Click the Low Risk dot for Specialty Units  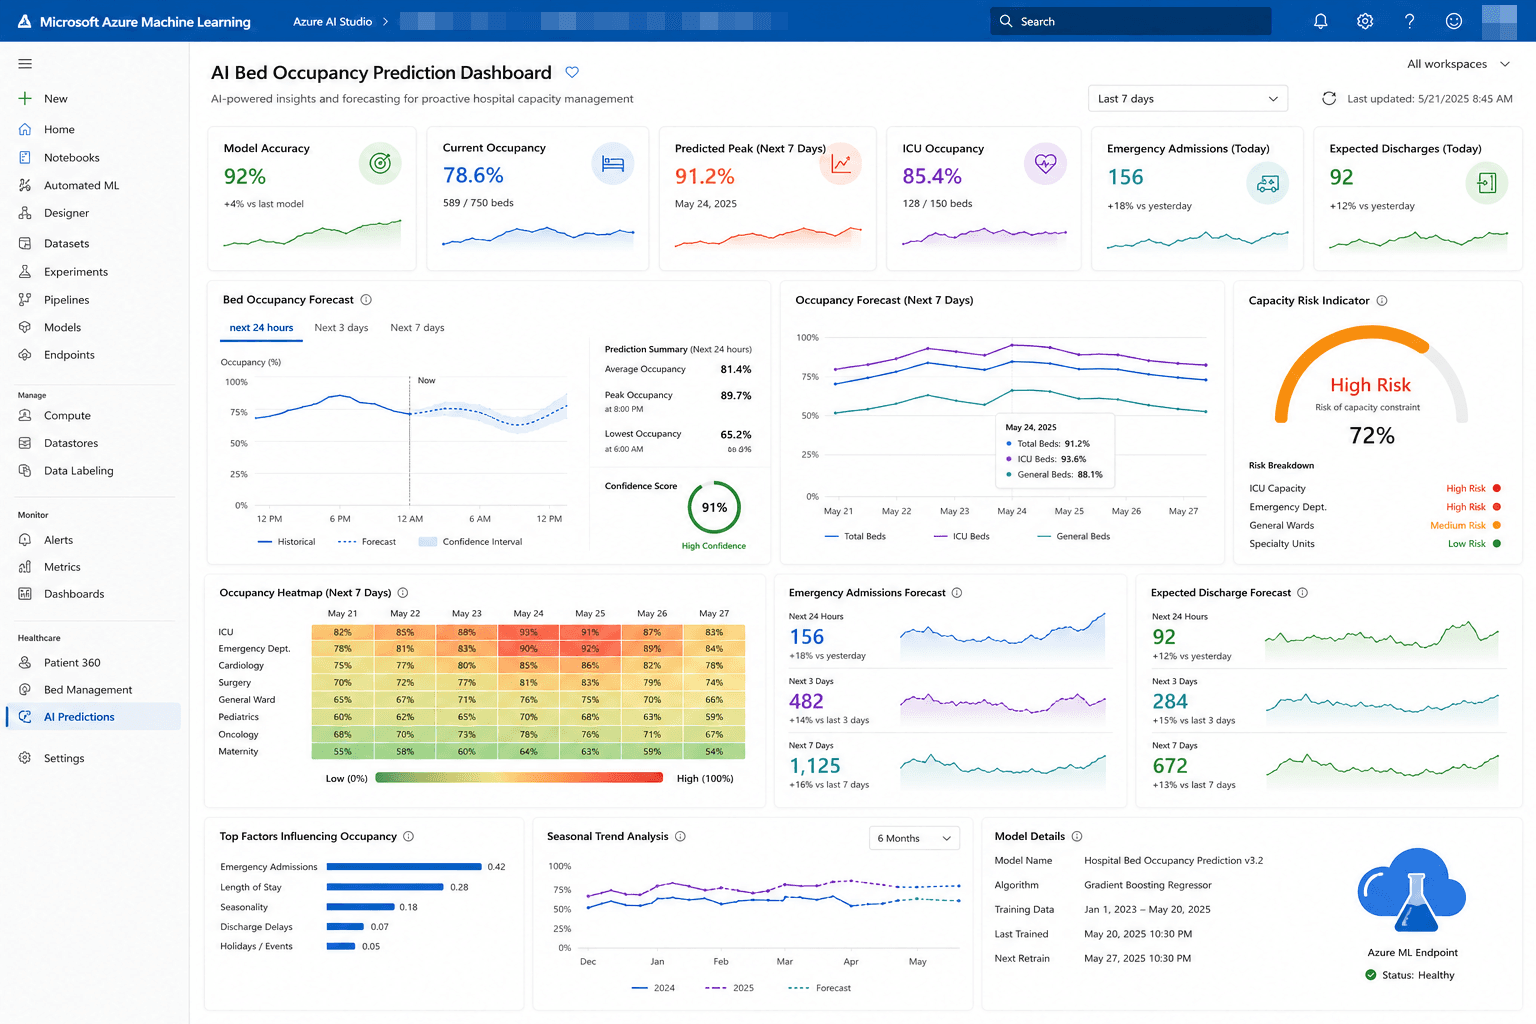pyautogui.click(x=1497, y=544)
